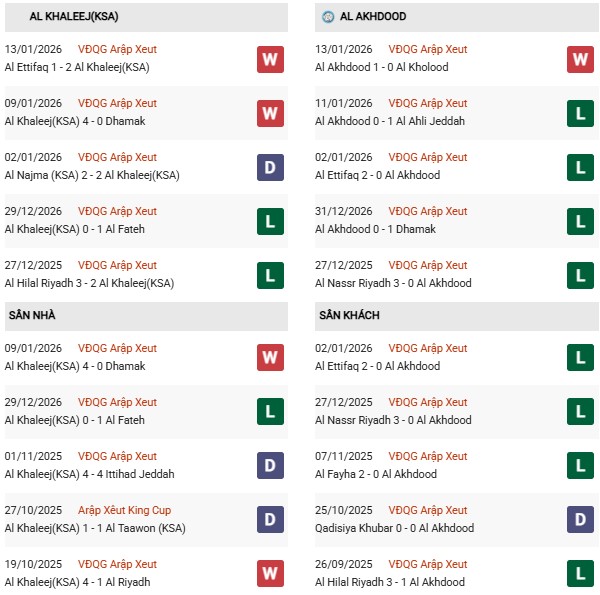Viewport: 600px width, 595px height.
Task: Click L badge for Al Akhdood 0-1 Al Ahli Jeddah
Action: click(580, 113)
